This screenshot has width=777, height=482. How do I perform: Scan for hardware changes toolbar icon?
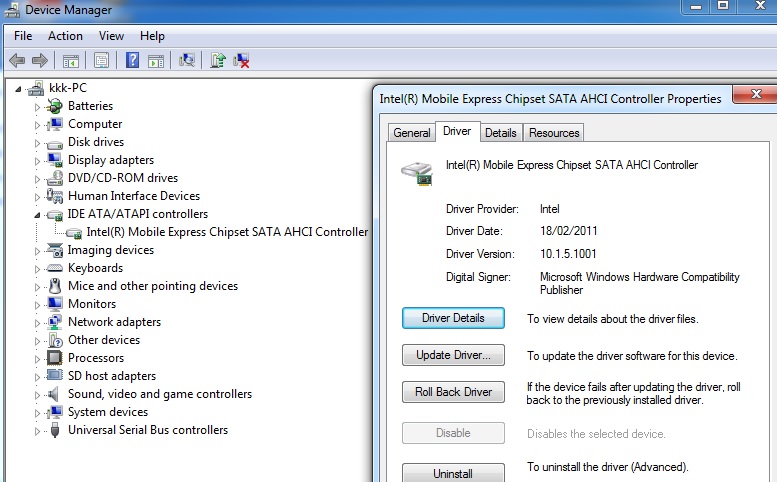[x=187, y=60]
